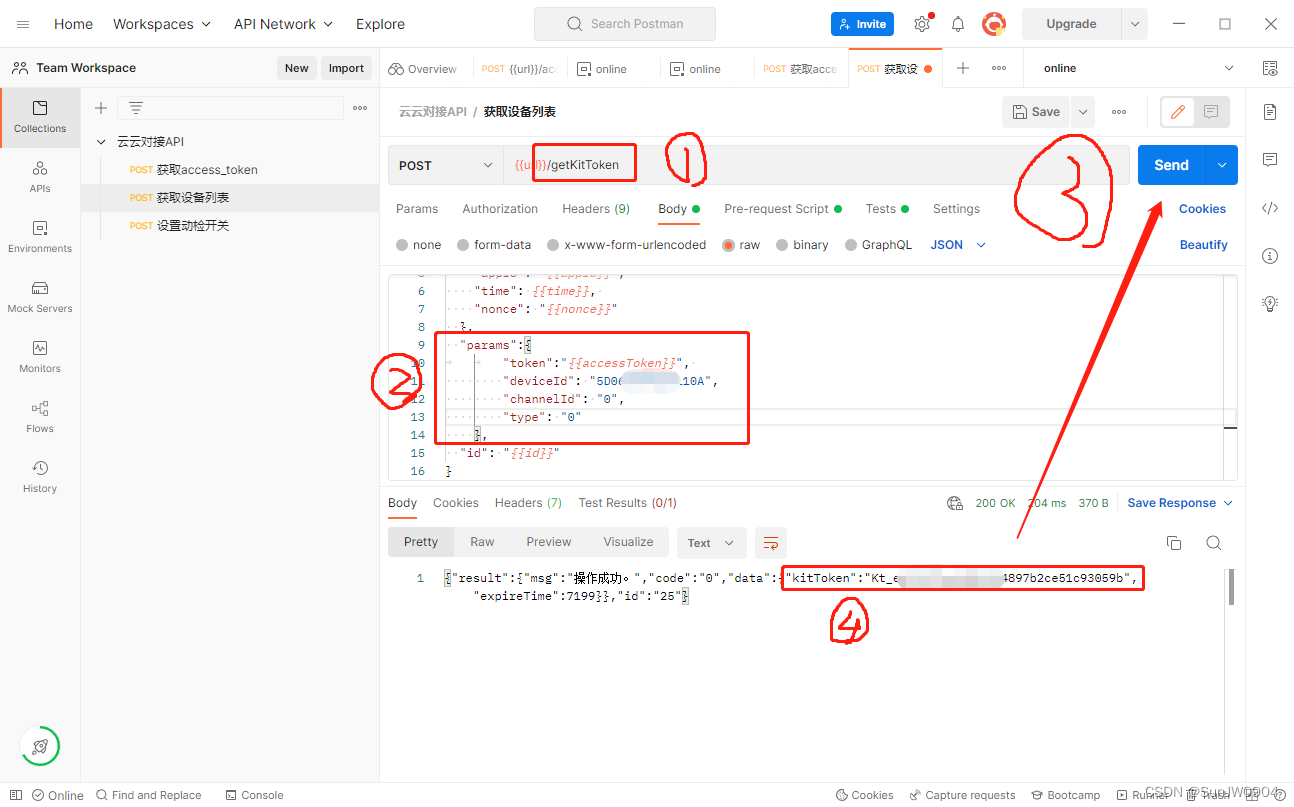
Task: Open Send button dropdown arrow
Action: point(1222,165)
